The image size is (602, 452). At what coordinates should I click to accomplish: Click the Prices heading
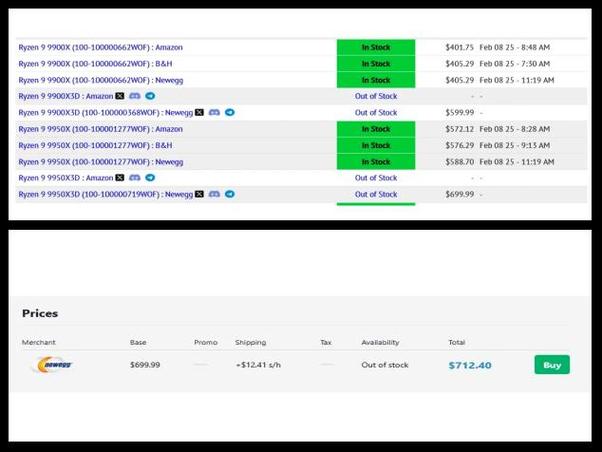[x=40, y=313]
